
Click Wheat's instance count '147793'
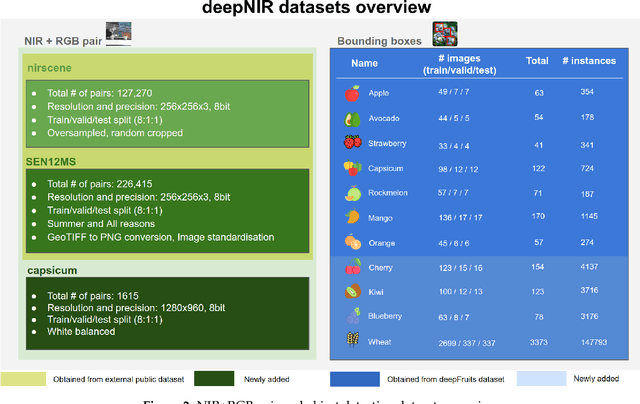click(x=594, y=342)
